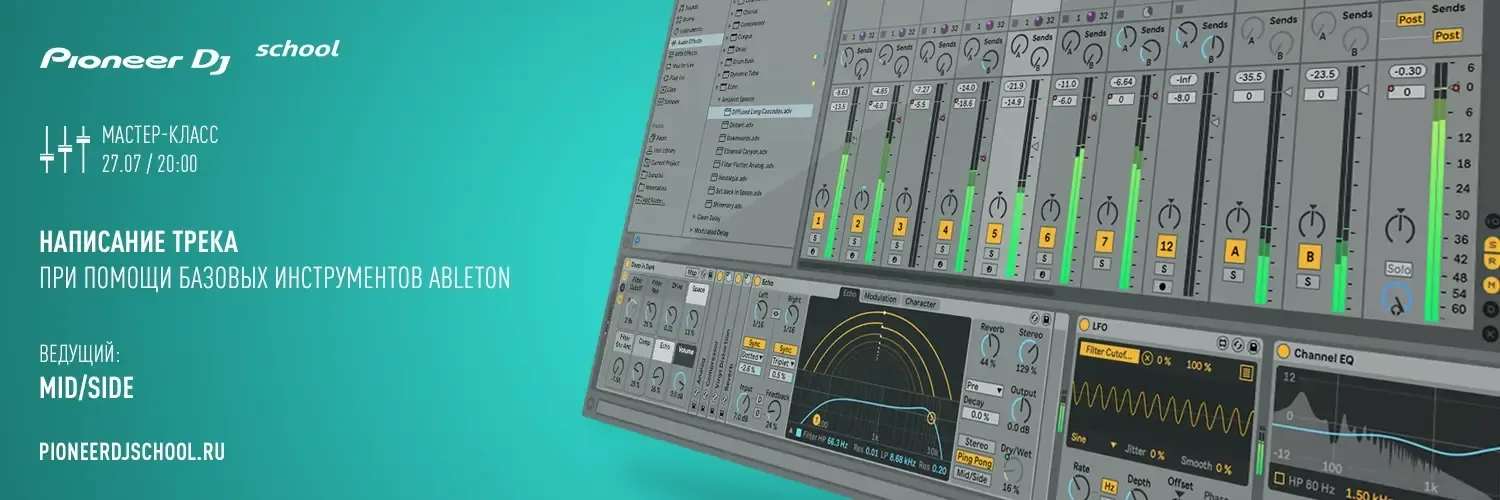
Task: Toggle the S sends section selector
Action: click(x=1491, y=244)
